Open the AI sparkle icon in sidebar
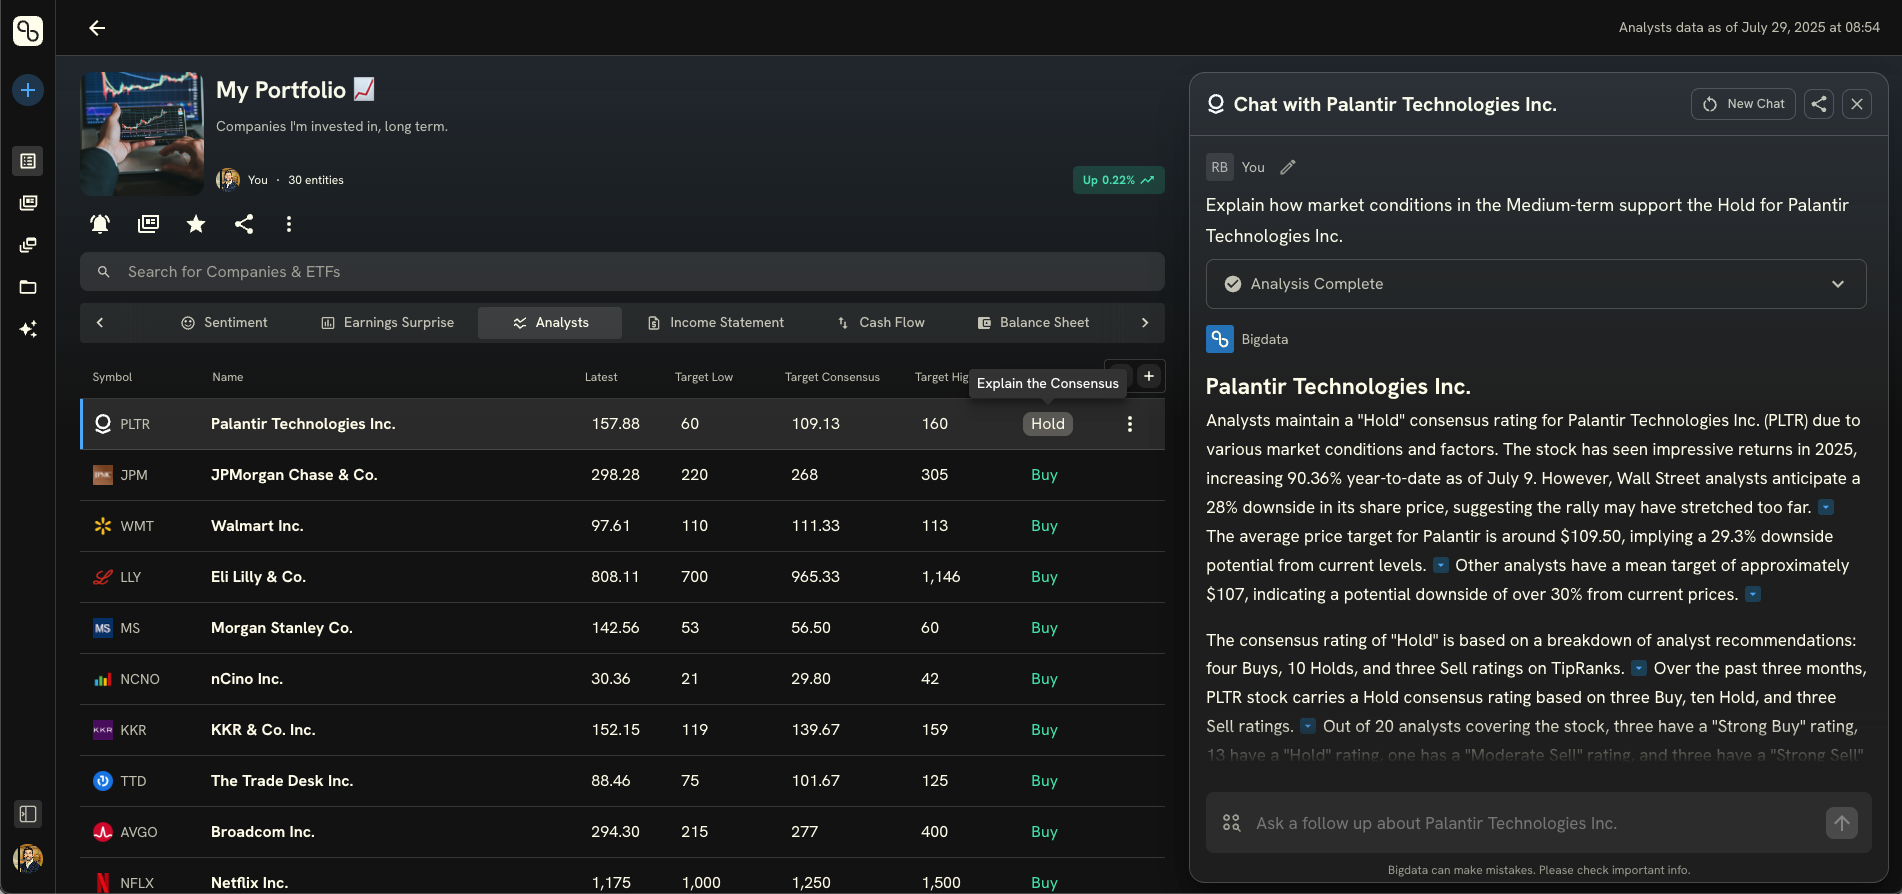 click(x=28, y=329)
